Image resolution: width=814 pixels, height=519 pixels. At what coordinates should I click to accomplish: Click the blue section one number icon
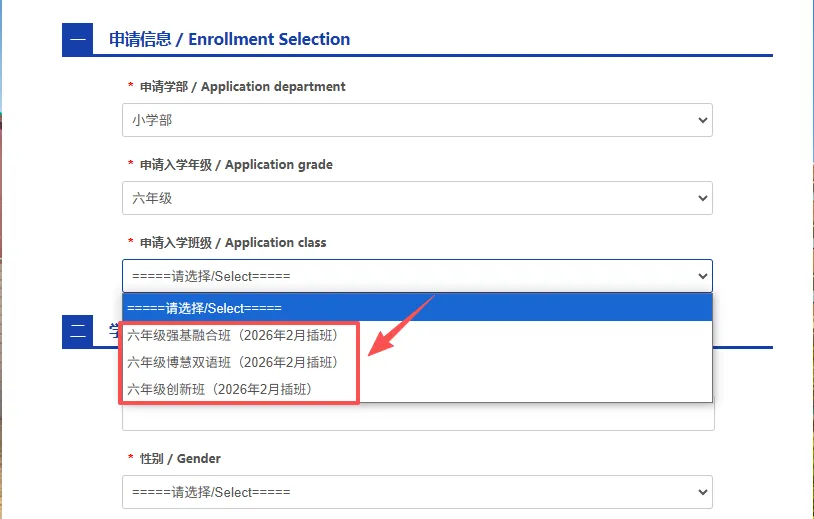pyautogui.click(x=77, y=40)
